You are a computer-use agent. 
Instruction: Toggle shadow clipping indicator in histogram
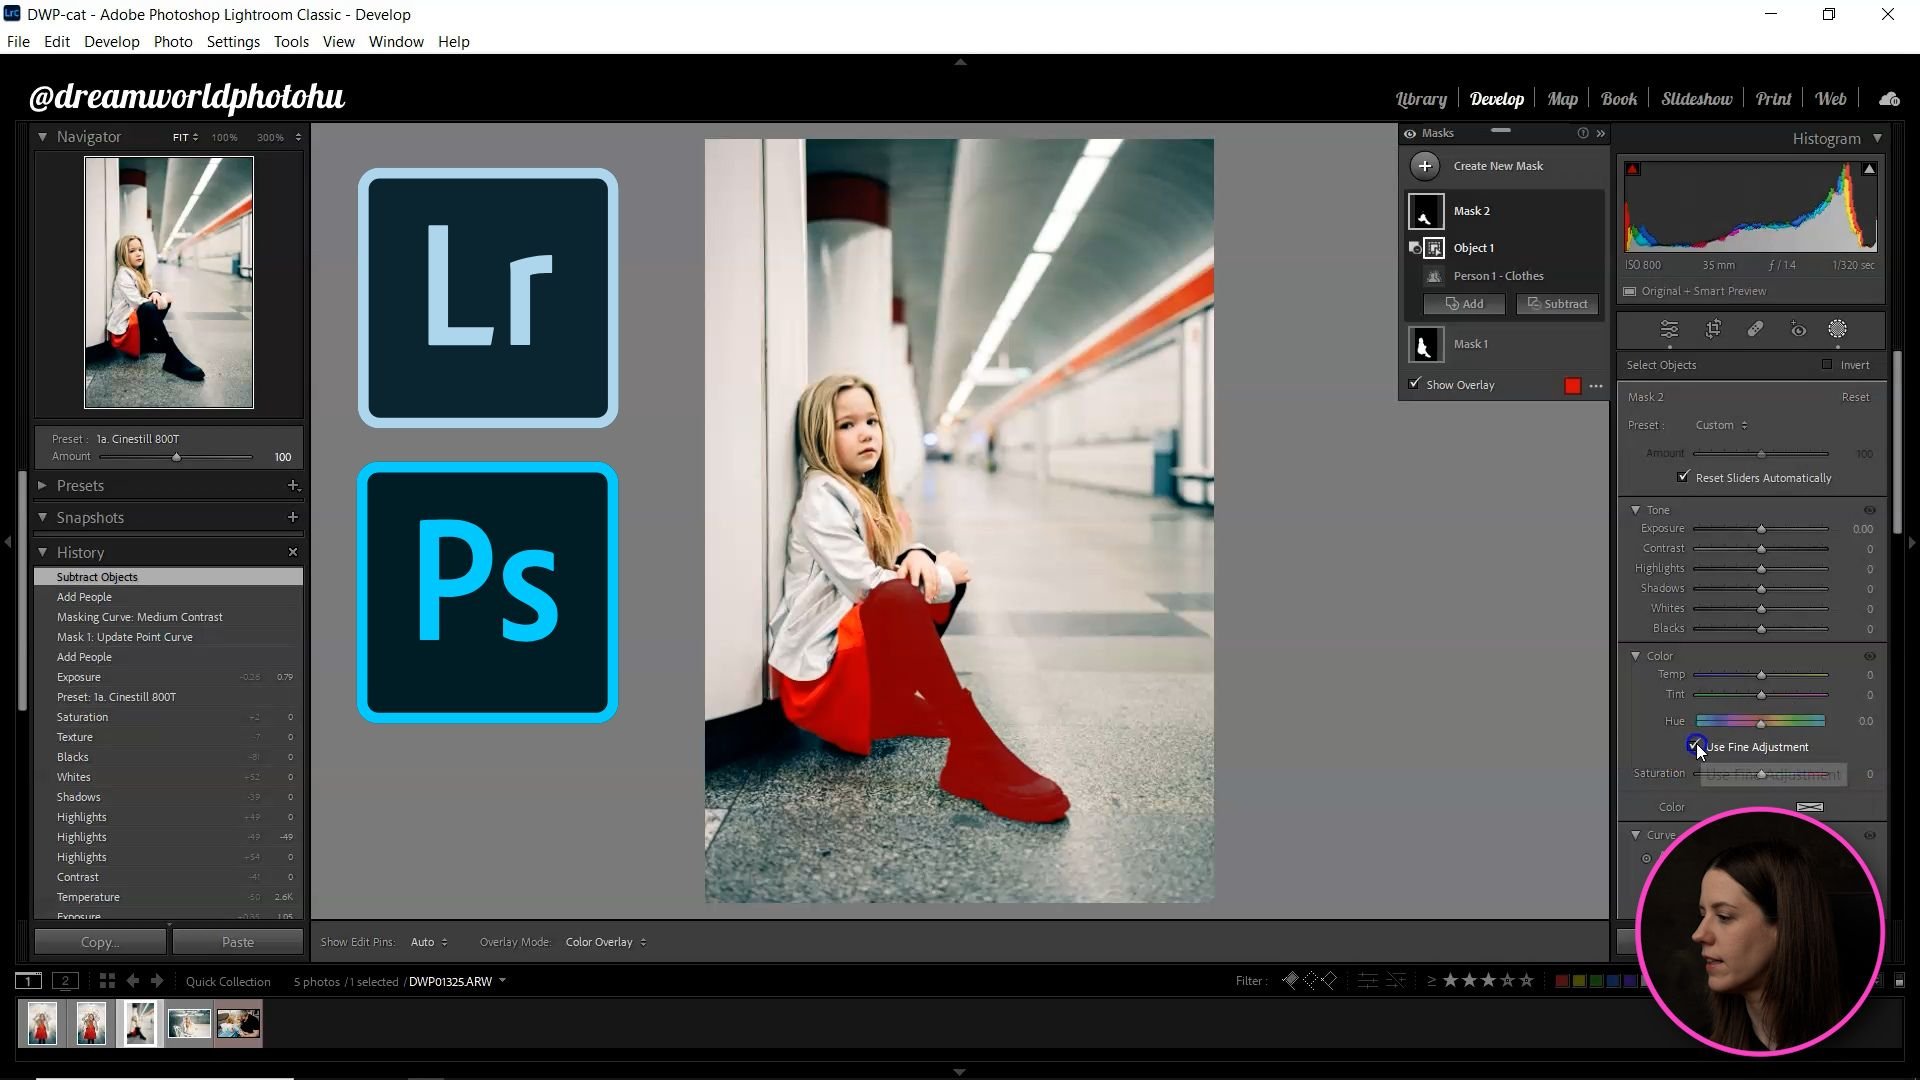point(1633,169)
